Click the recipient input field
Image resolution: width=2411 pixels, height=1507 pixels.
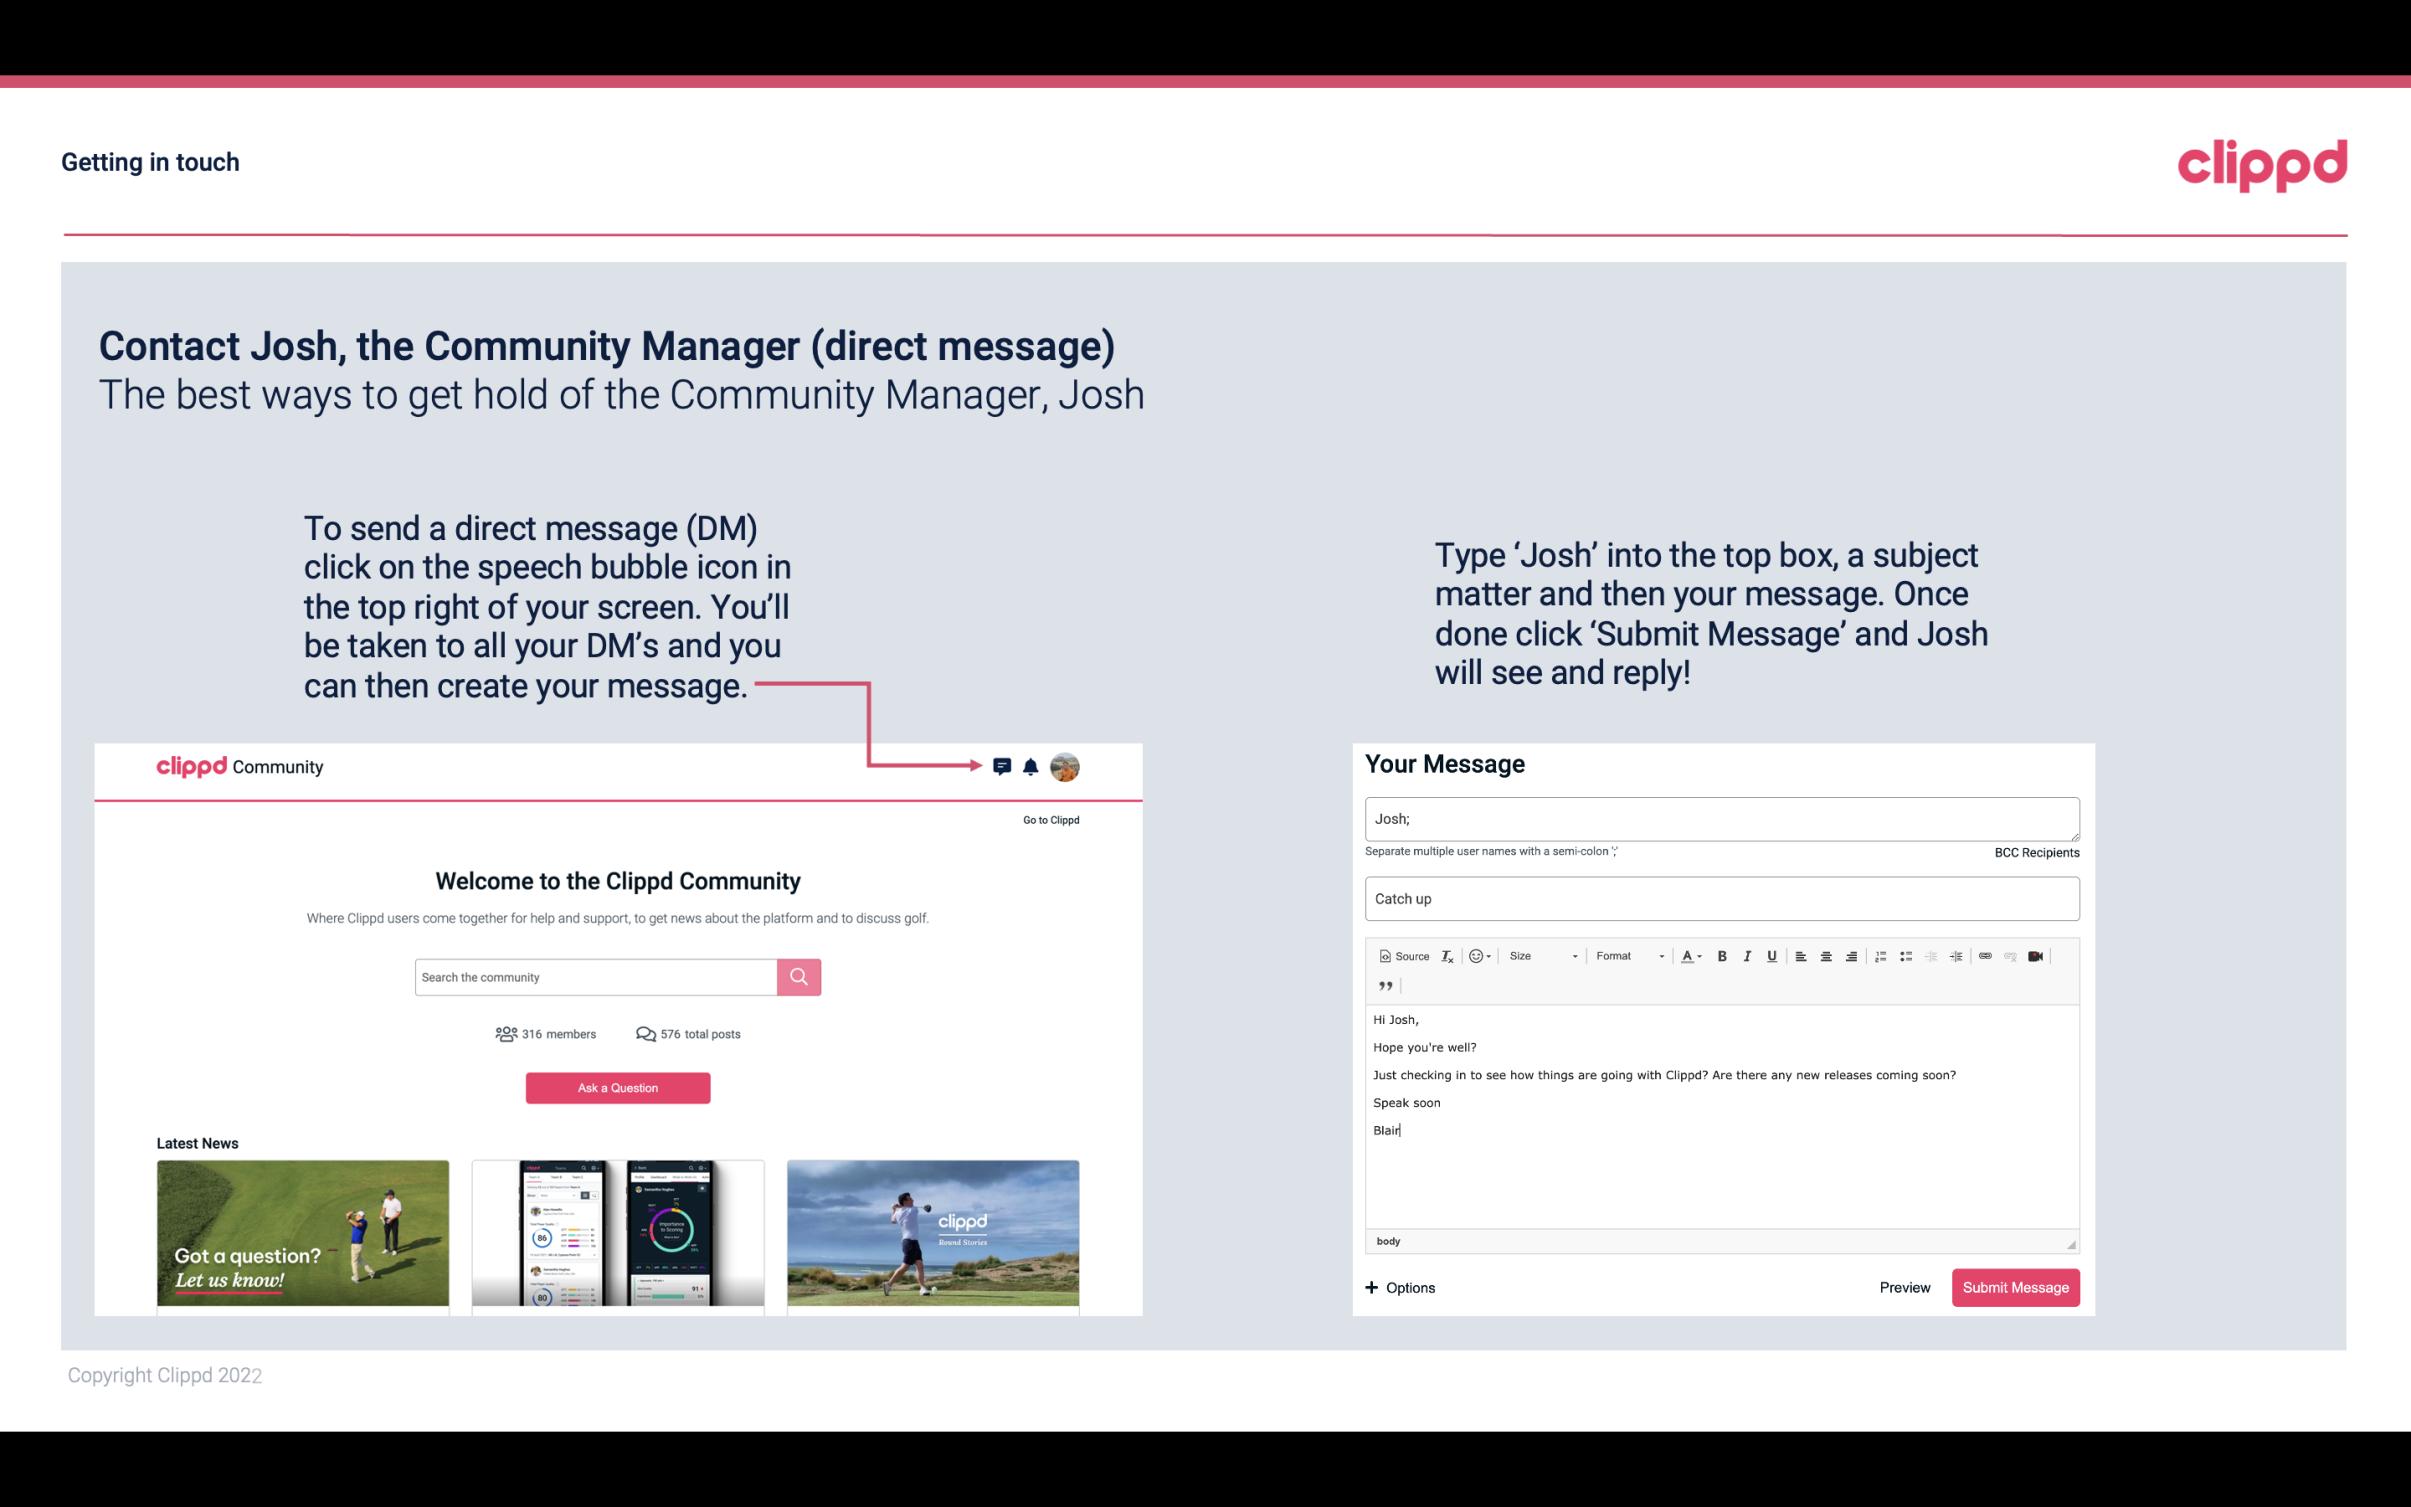[x=1722, y=819]
